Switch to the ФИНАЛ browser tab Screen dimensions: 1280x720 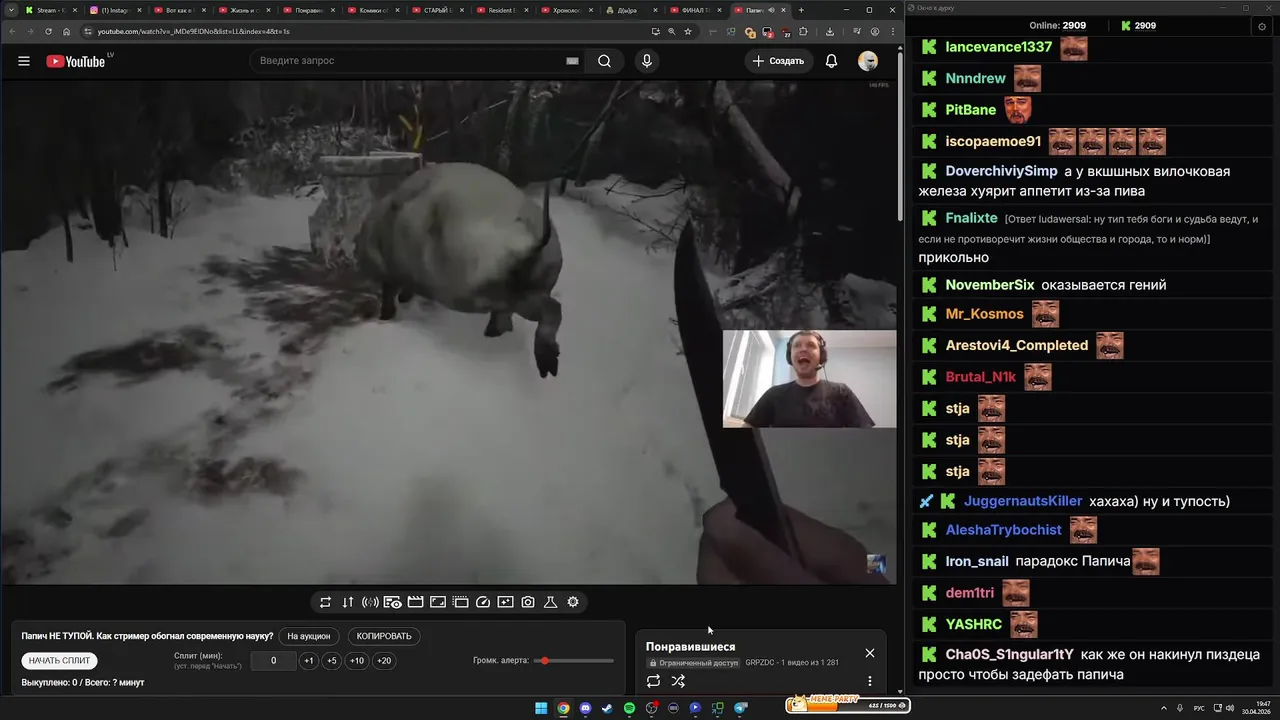point(694,10)
